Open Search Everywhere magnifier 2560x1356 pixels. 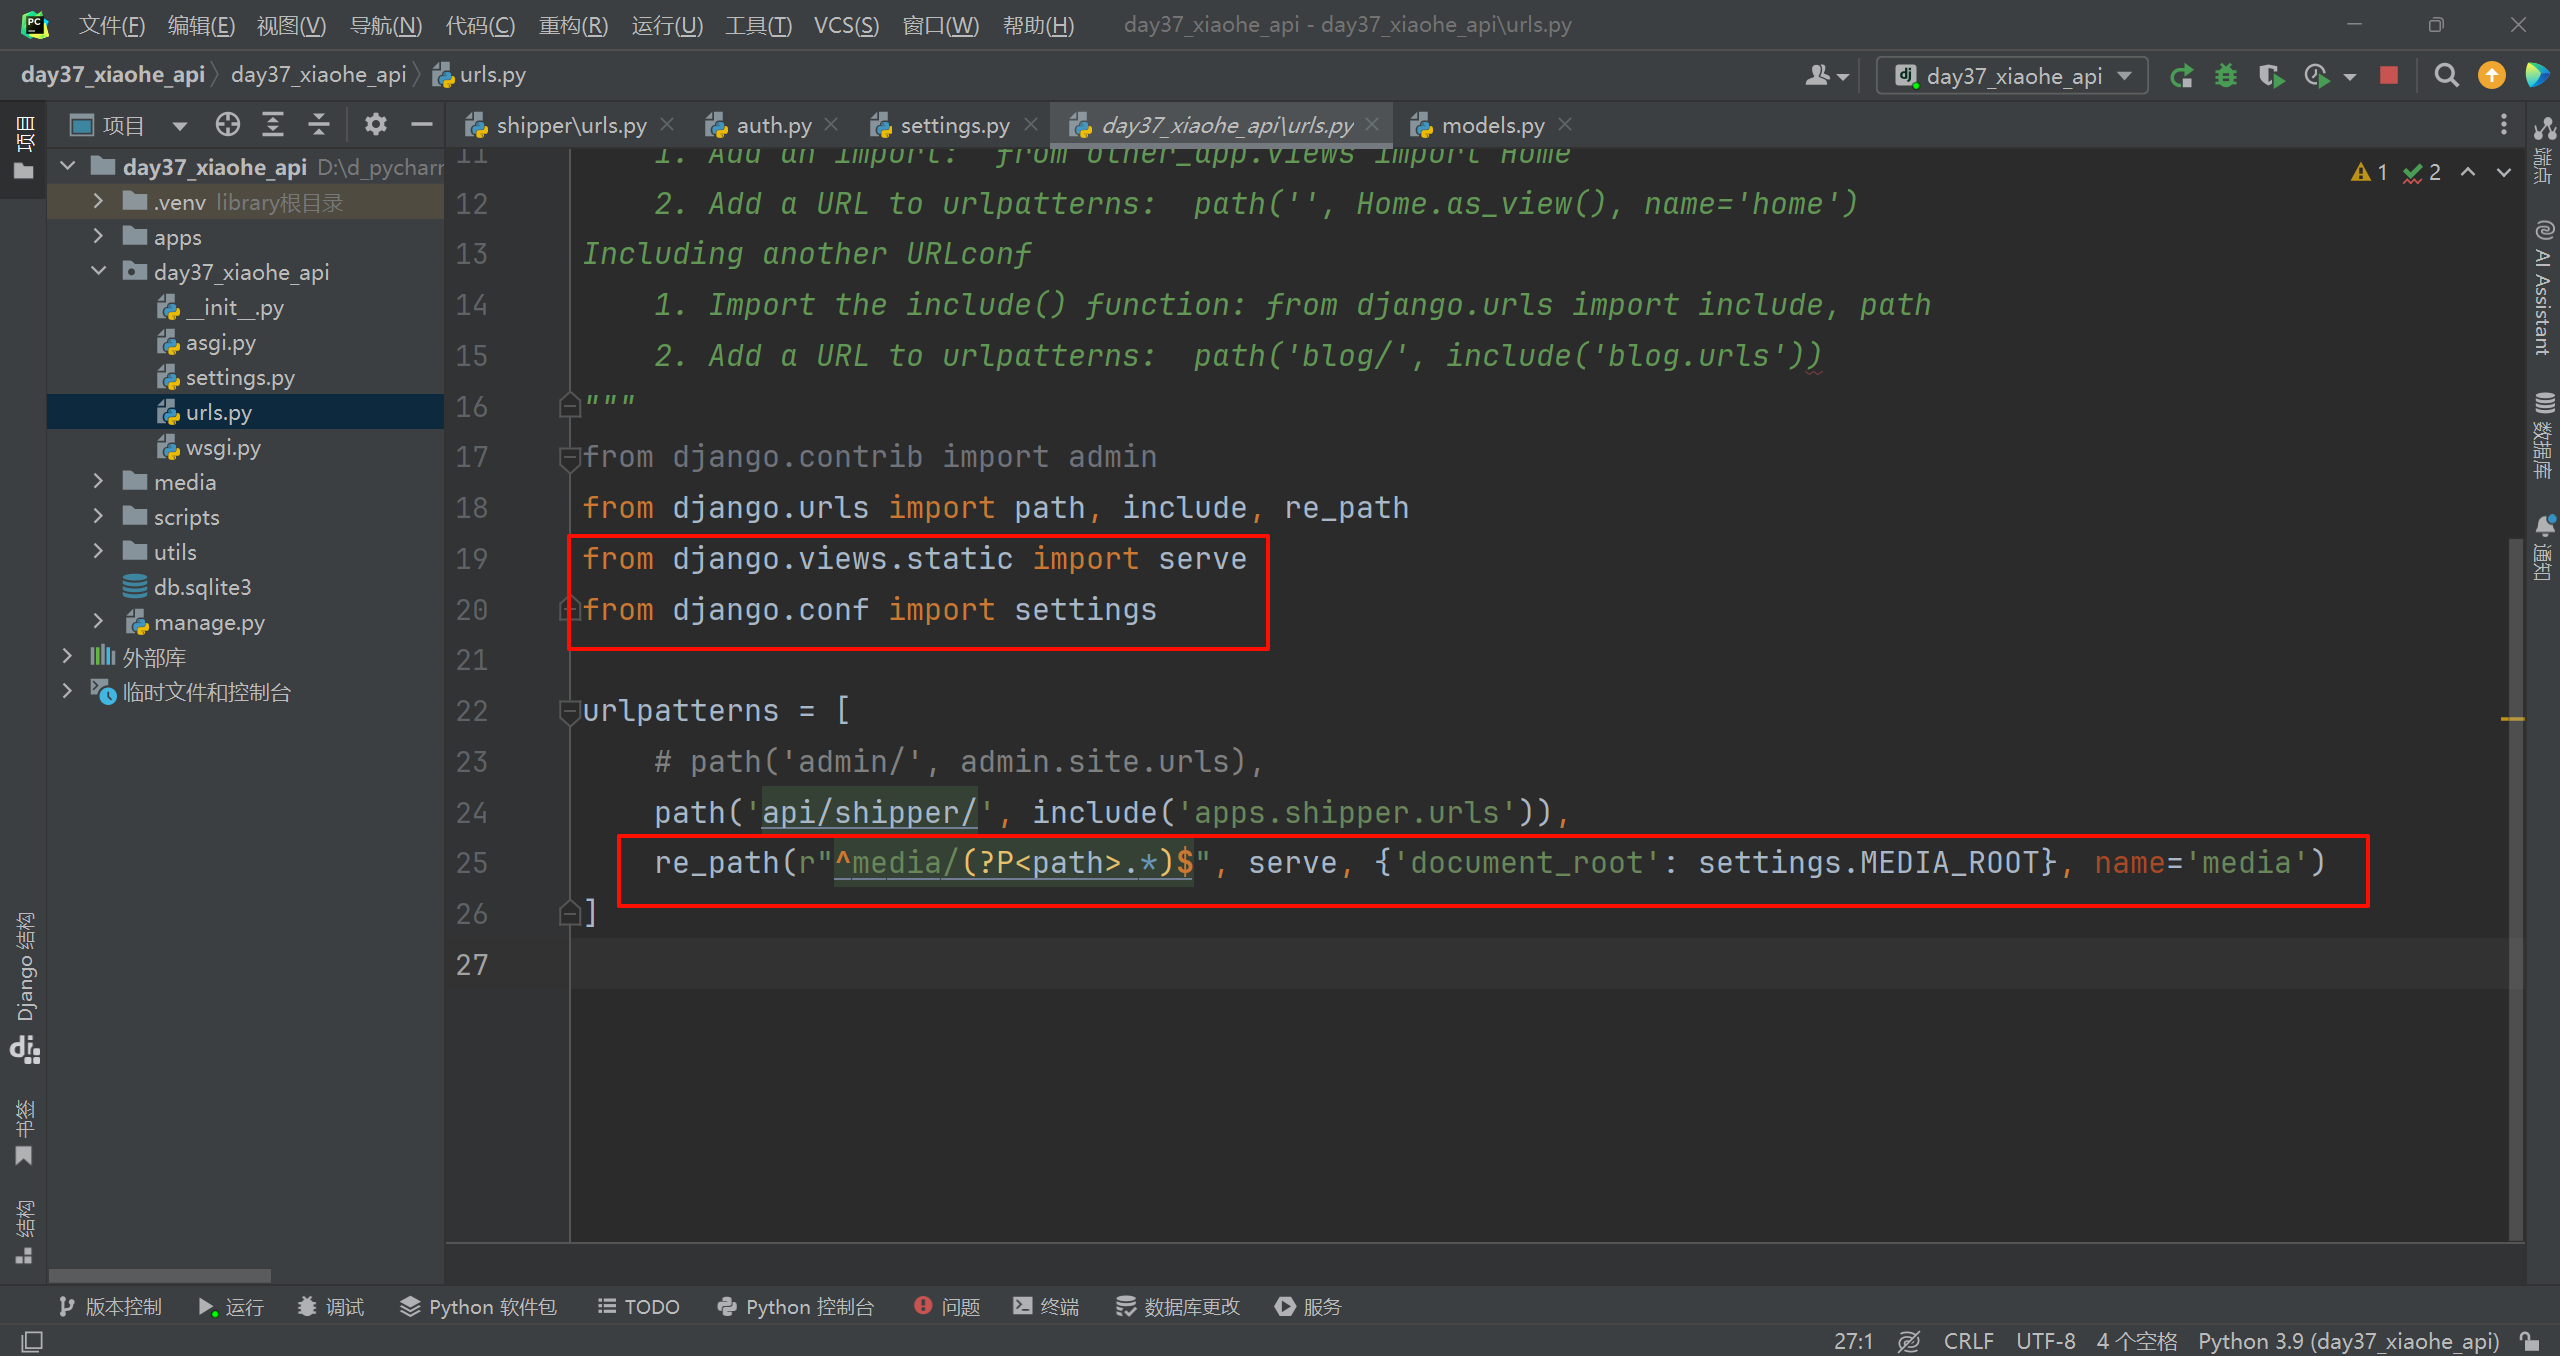pyautogui.click(x=2446, y=76)
